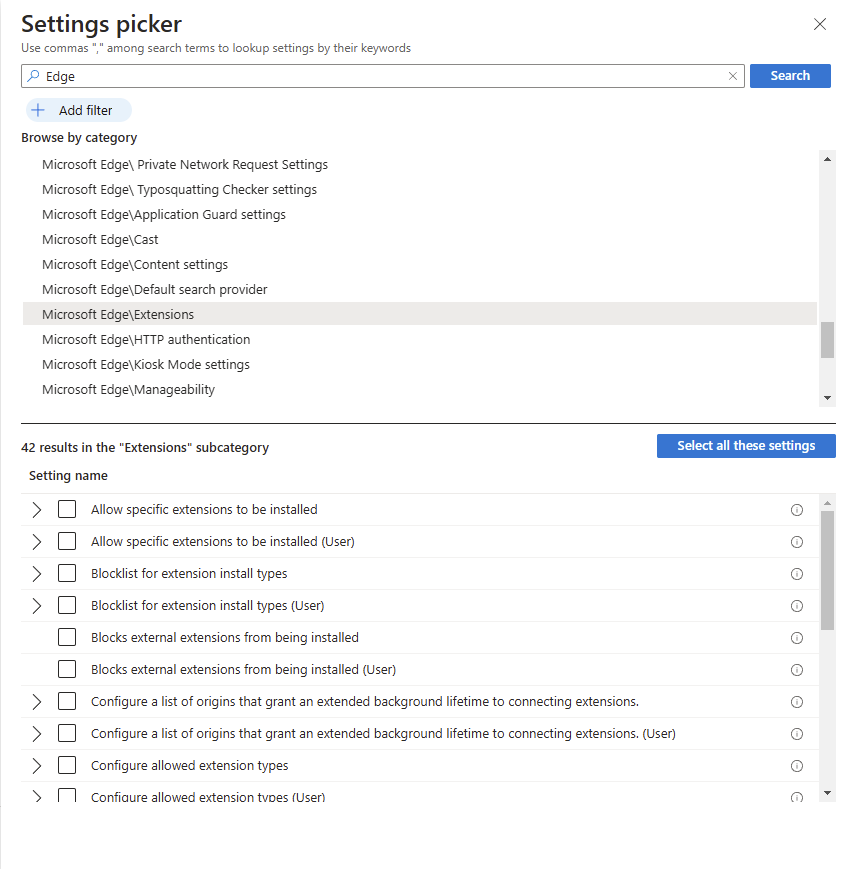Screen dimensions: 853x869
Task: Open Microsoft Edge\Kiosk Mode settings category
Action: (x=146, y=365)
